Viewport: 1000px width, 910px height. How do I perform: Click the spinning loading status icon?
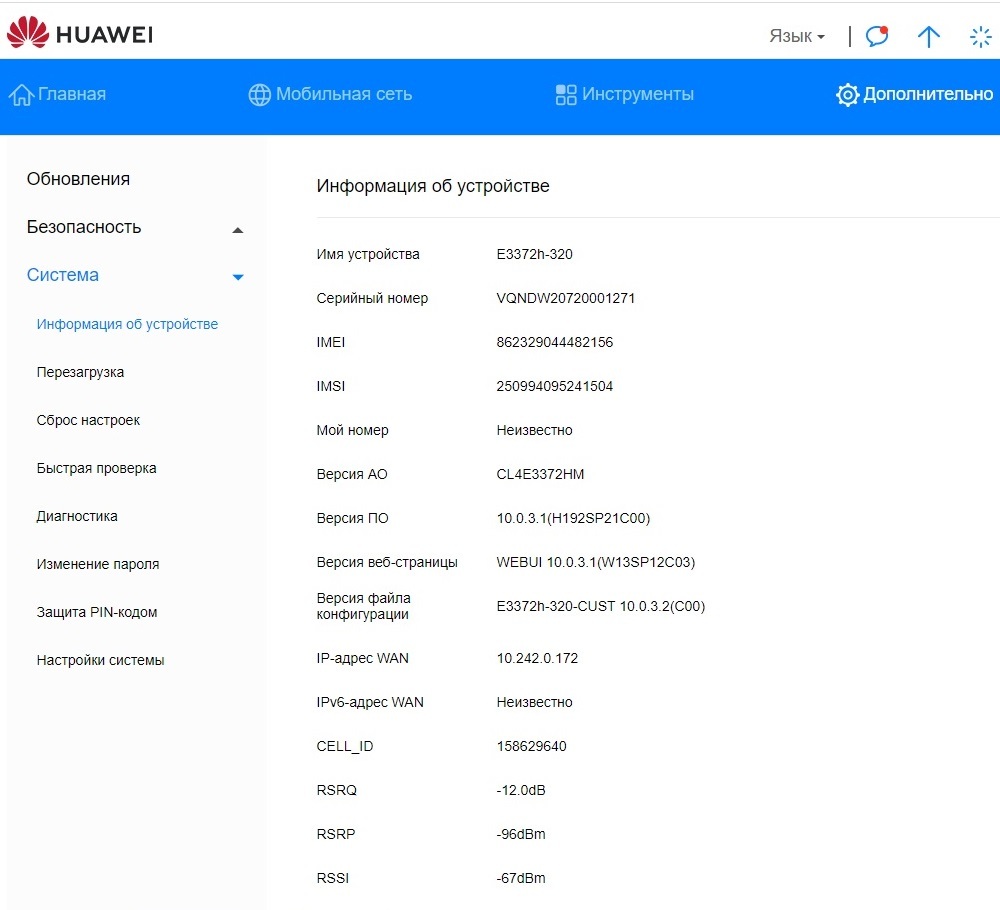pyautogui.click(x=980, y=37)
